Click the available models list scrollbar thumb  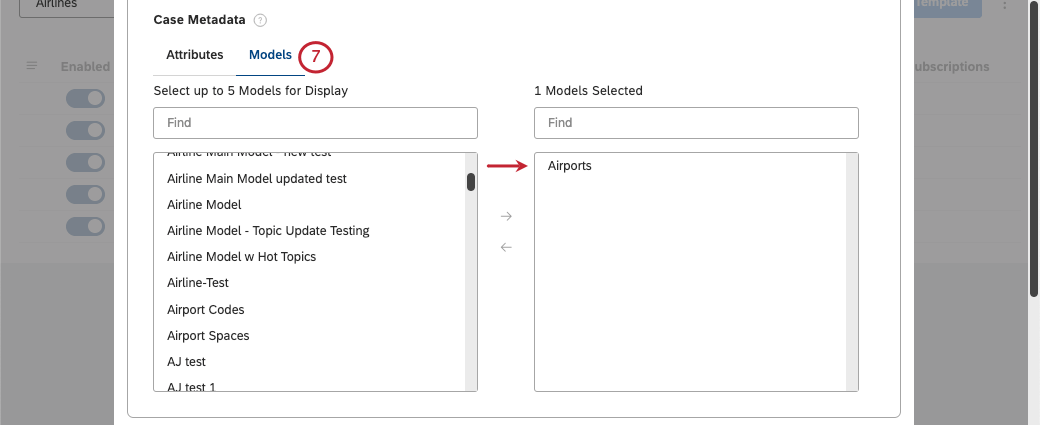pyautogui.click(x=471, y=182)
